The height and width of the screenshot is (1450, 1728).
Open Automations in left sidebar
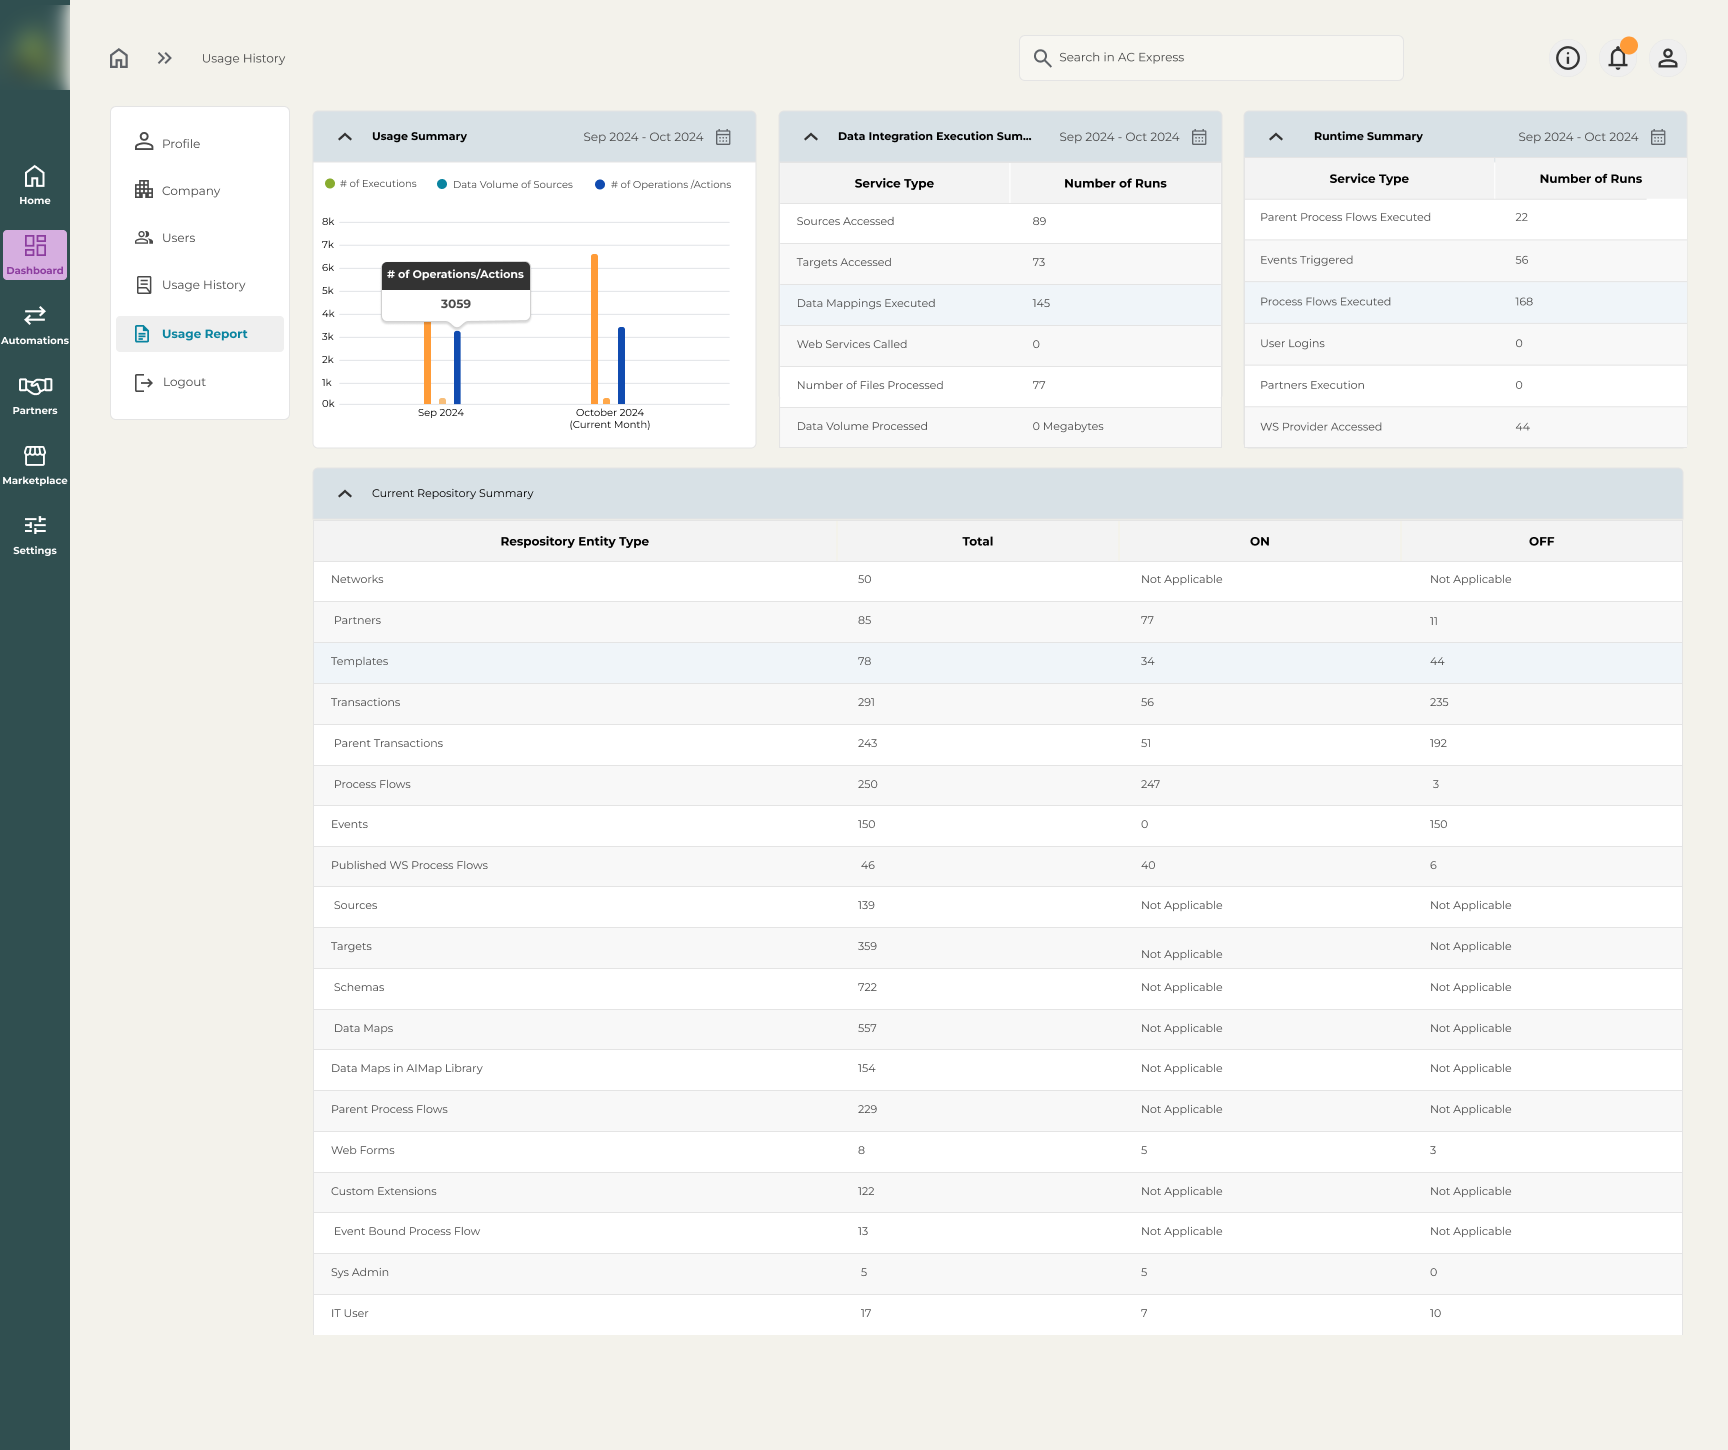(x=35, y=325)
